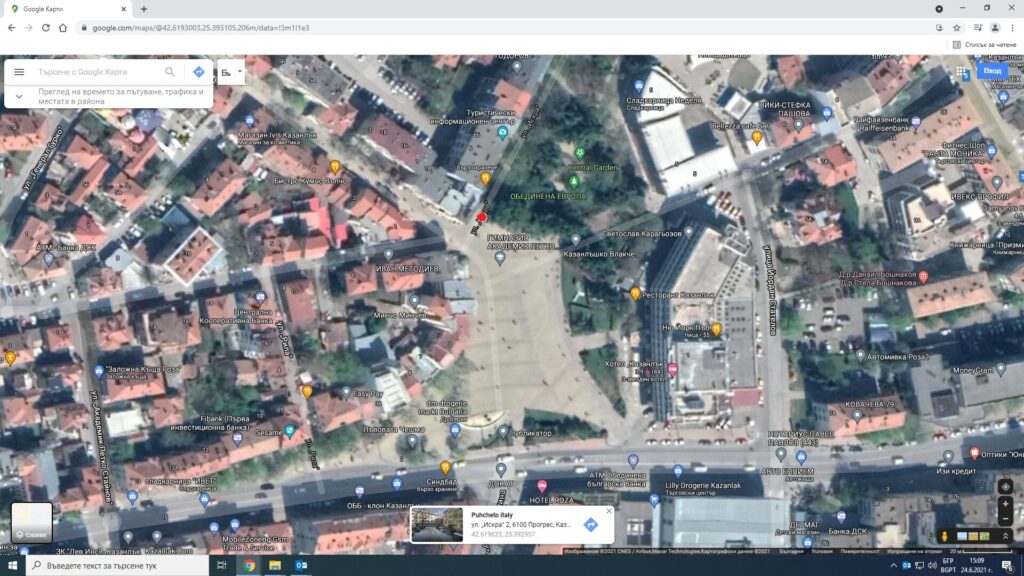Show my current location
Viewport: 1024px width, 576px height.
[x=1006, y=487]
